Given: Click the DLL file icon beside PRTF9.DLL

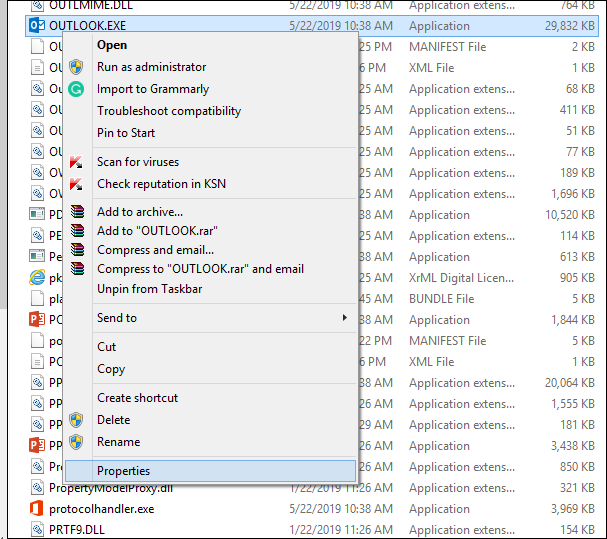Looking at the screenshot, I should pos(37,529).
